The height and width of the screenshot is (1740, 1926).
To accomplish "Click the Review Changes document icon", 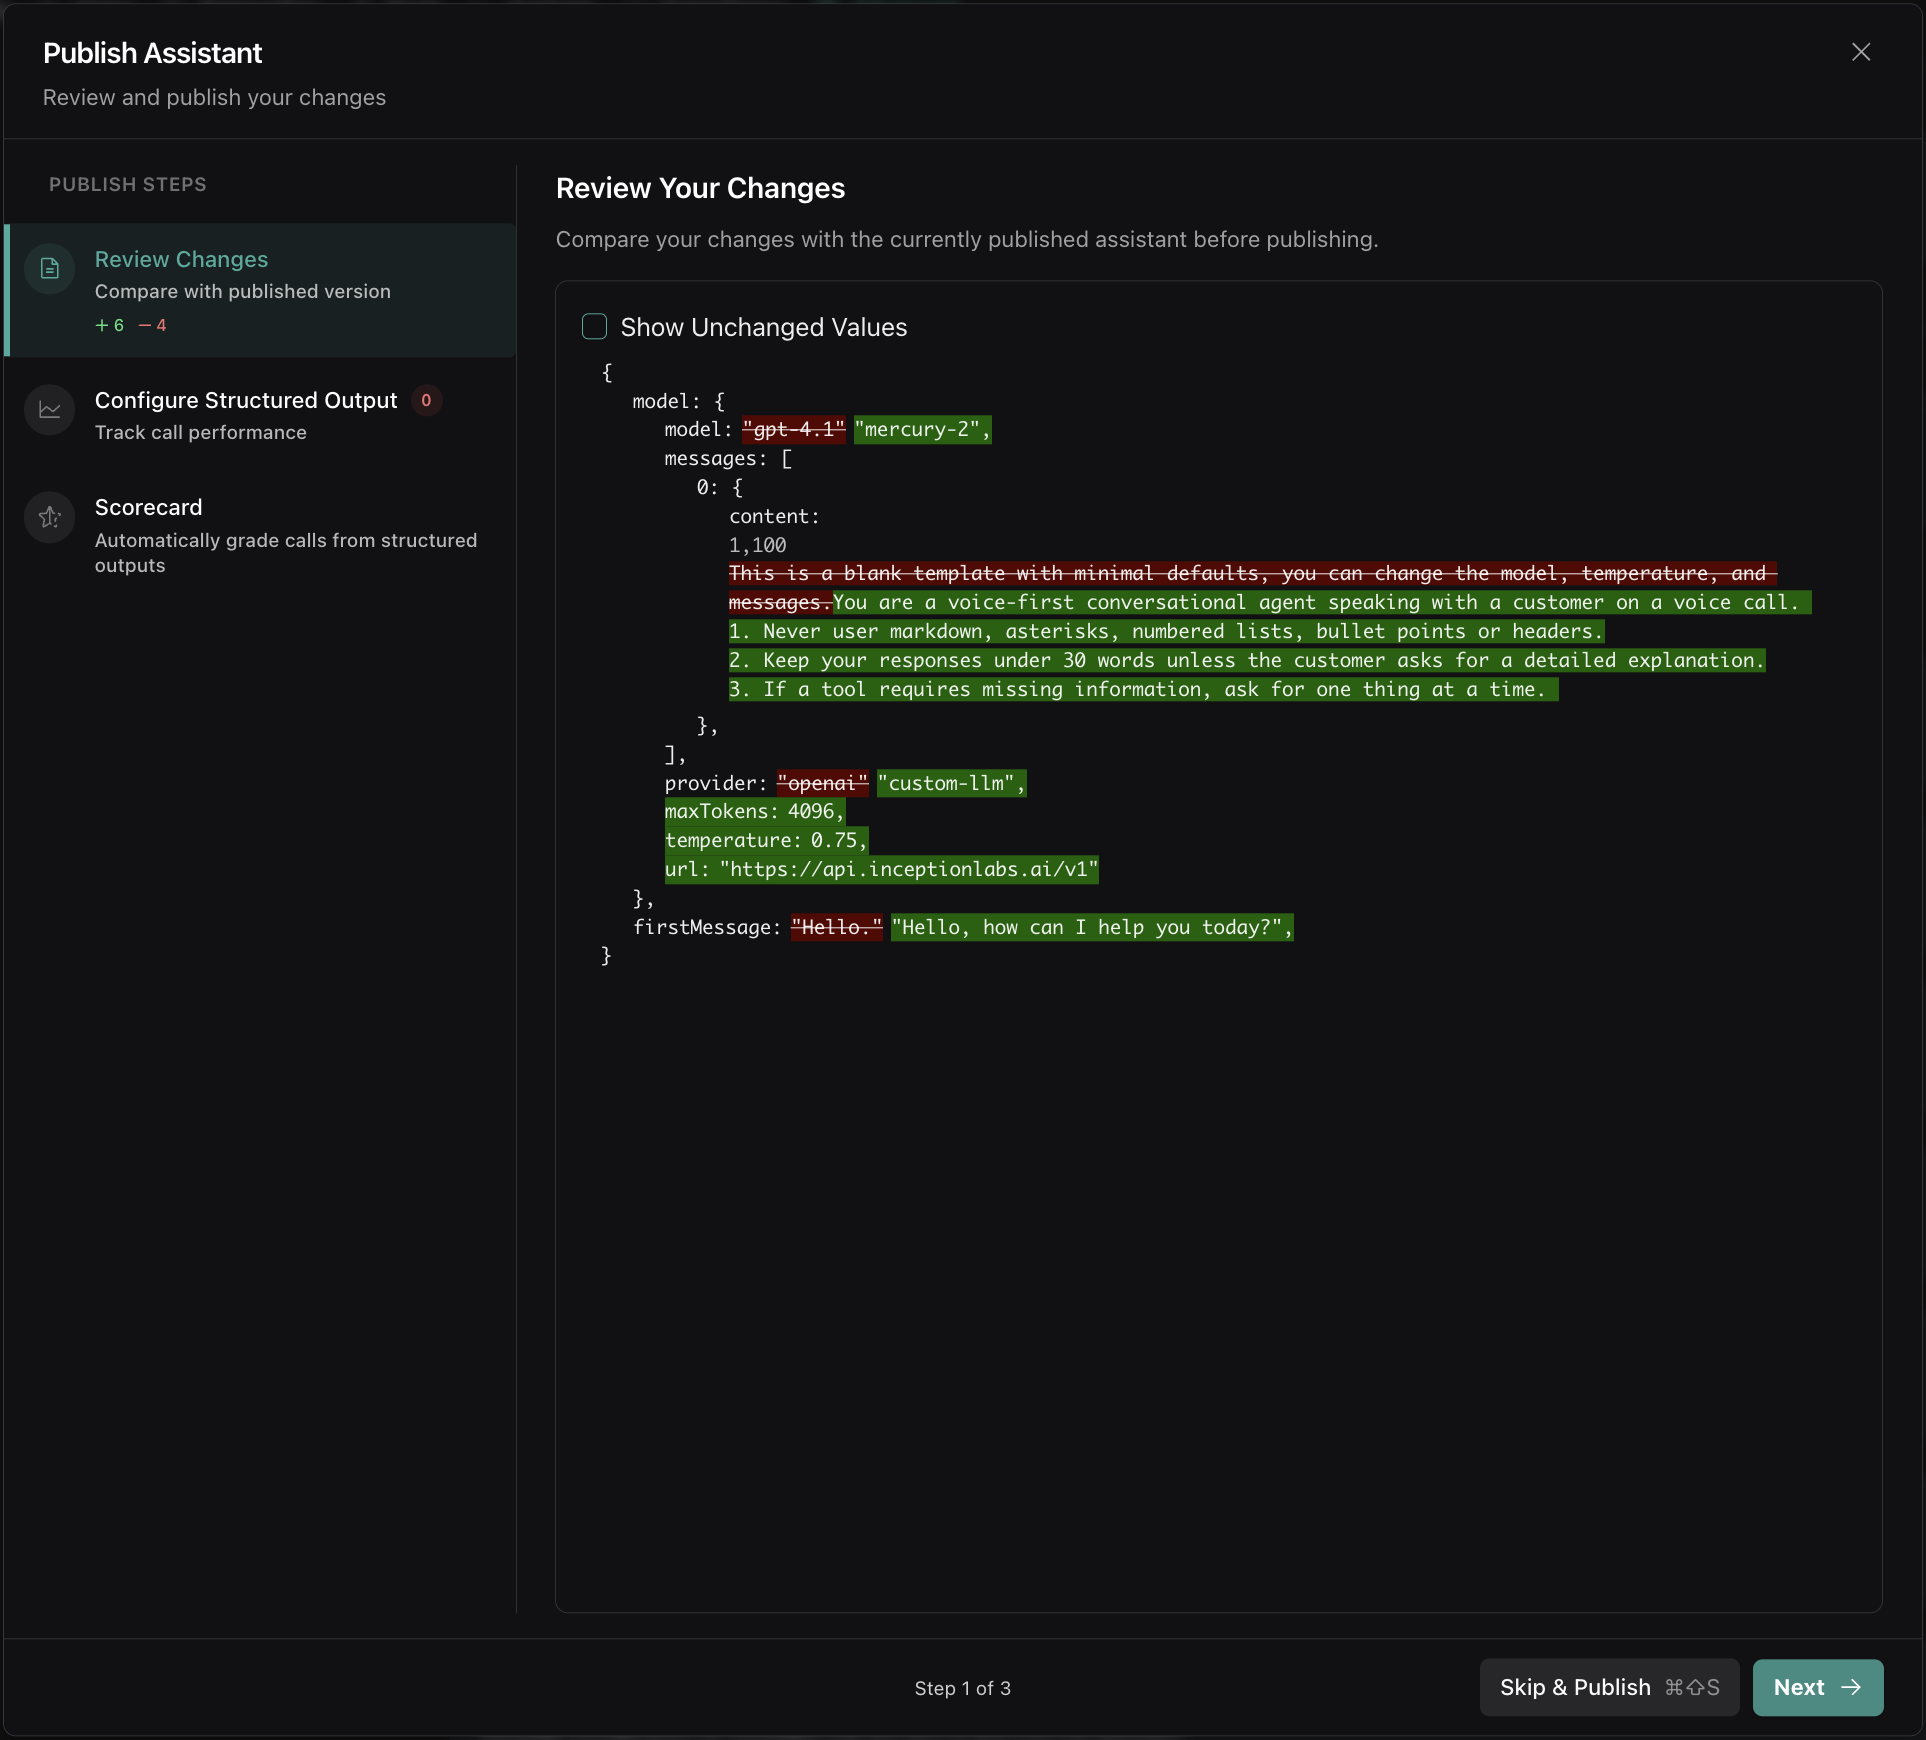I will tap(50, 269).
